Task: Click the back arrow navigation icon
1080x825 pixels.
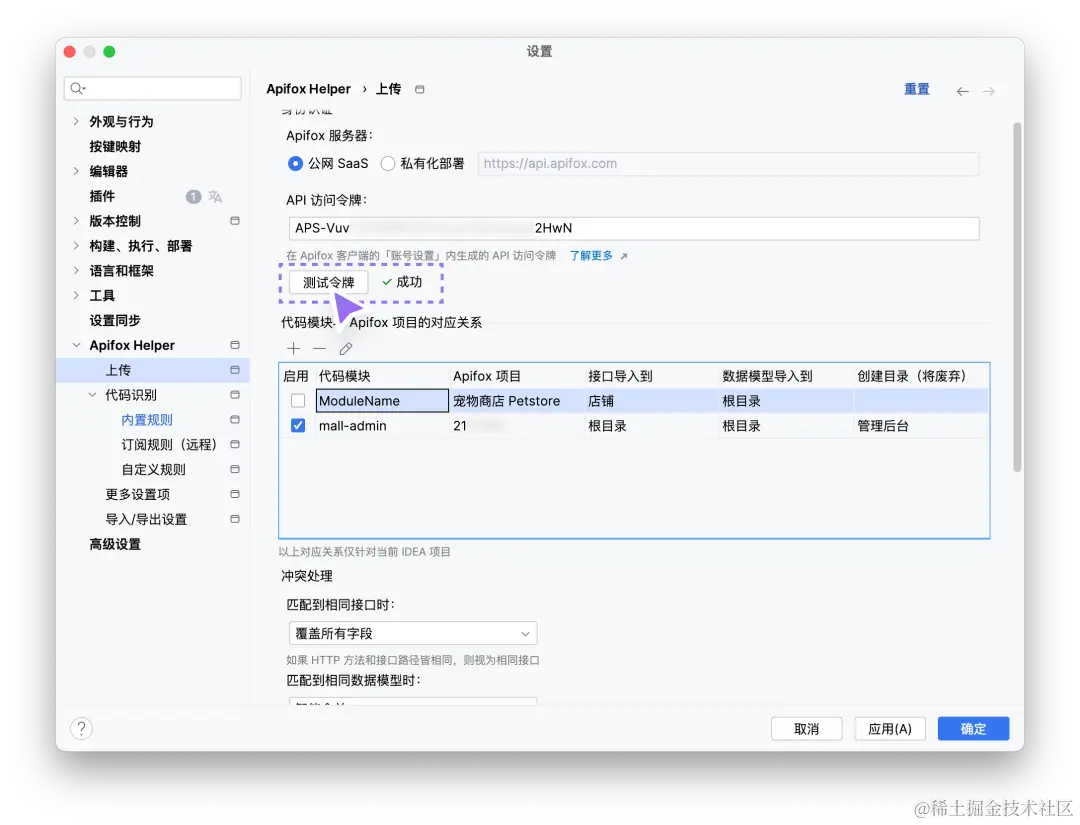Action: pyautogui.click(x=962, y=91)
